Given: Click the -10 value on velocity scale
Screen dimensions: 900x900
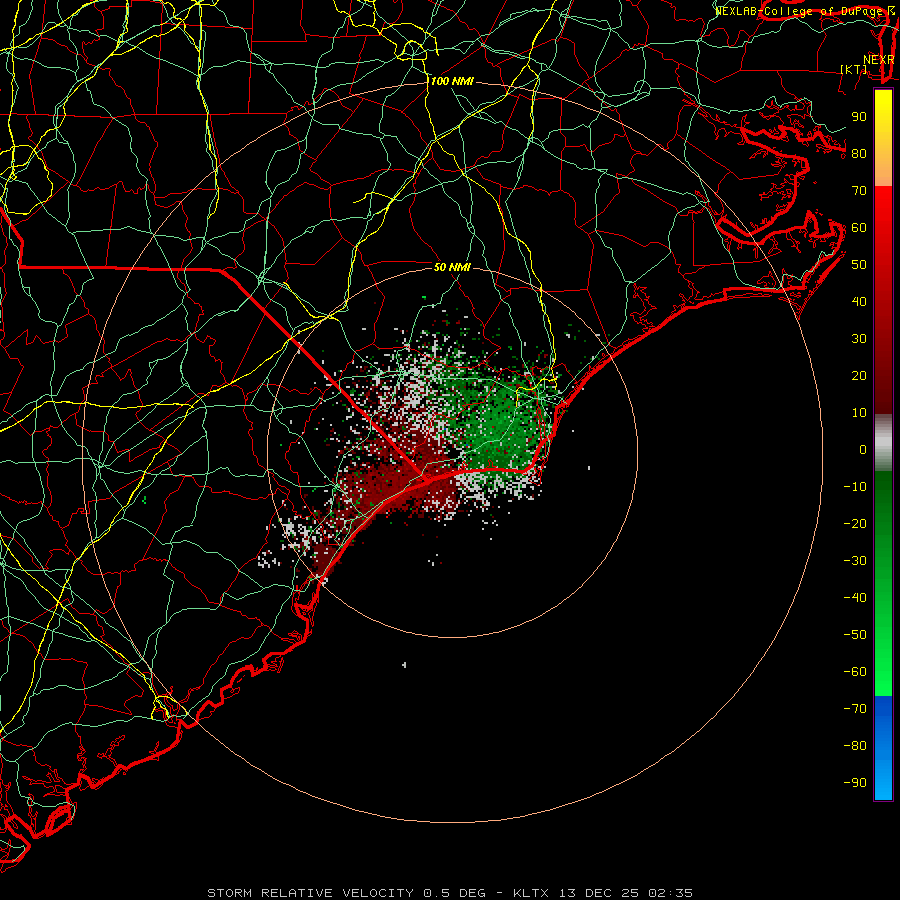Looking at the screenshot, I should [x=855, y=487].
